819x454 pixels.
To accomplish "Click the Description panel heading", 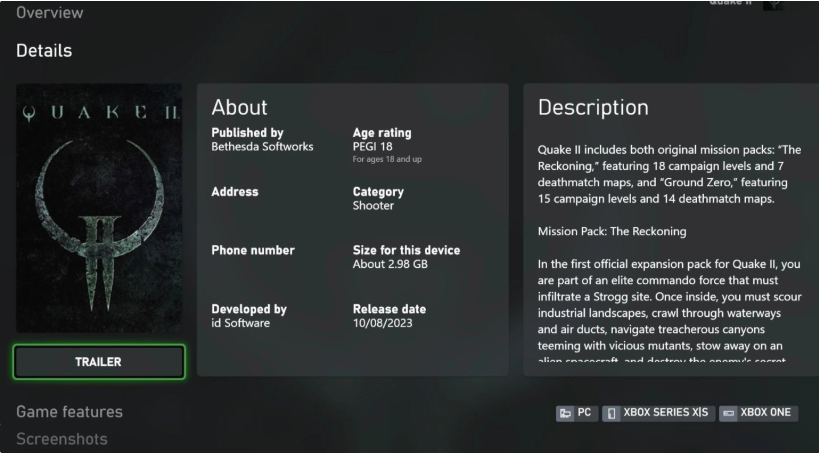I will click(x=593, y=108).
